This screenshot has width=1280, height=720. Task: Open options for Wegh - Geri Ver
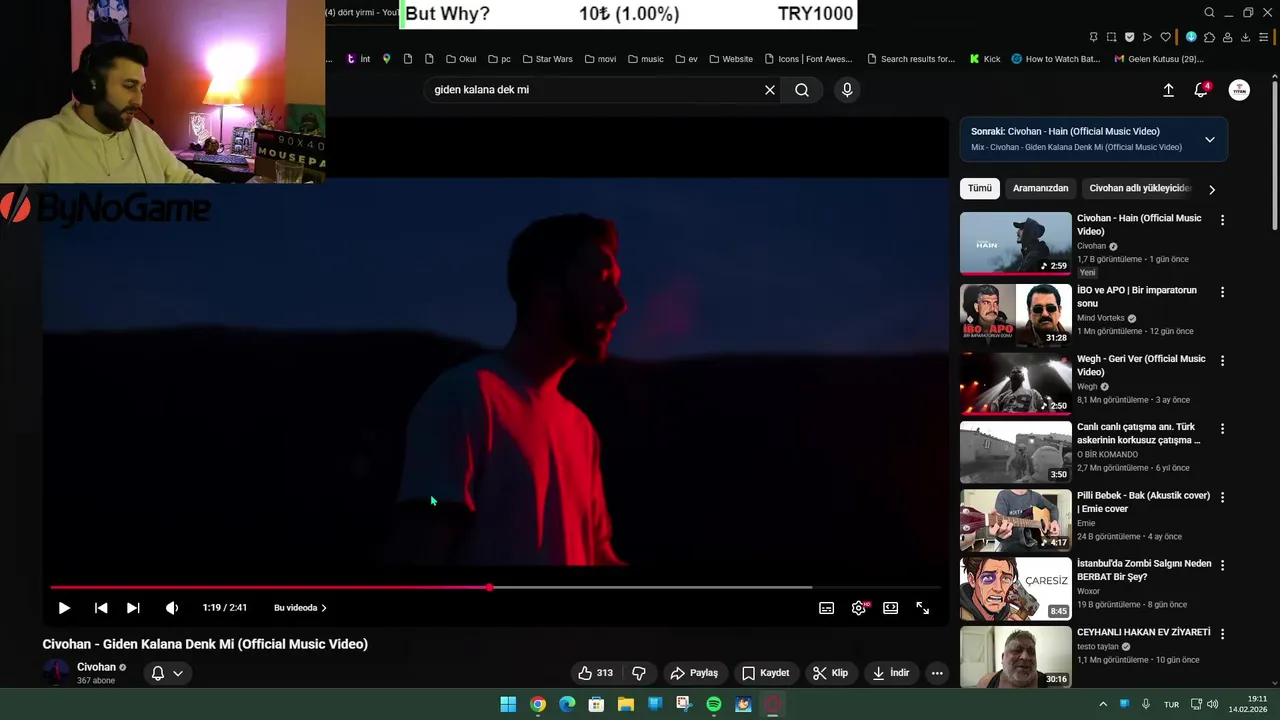[1222, 360]
